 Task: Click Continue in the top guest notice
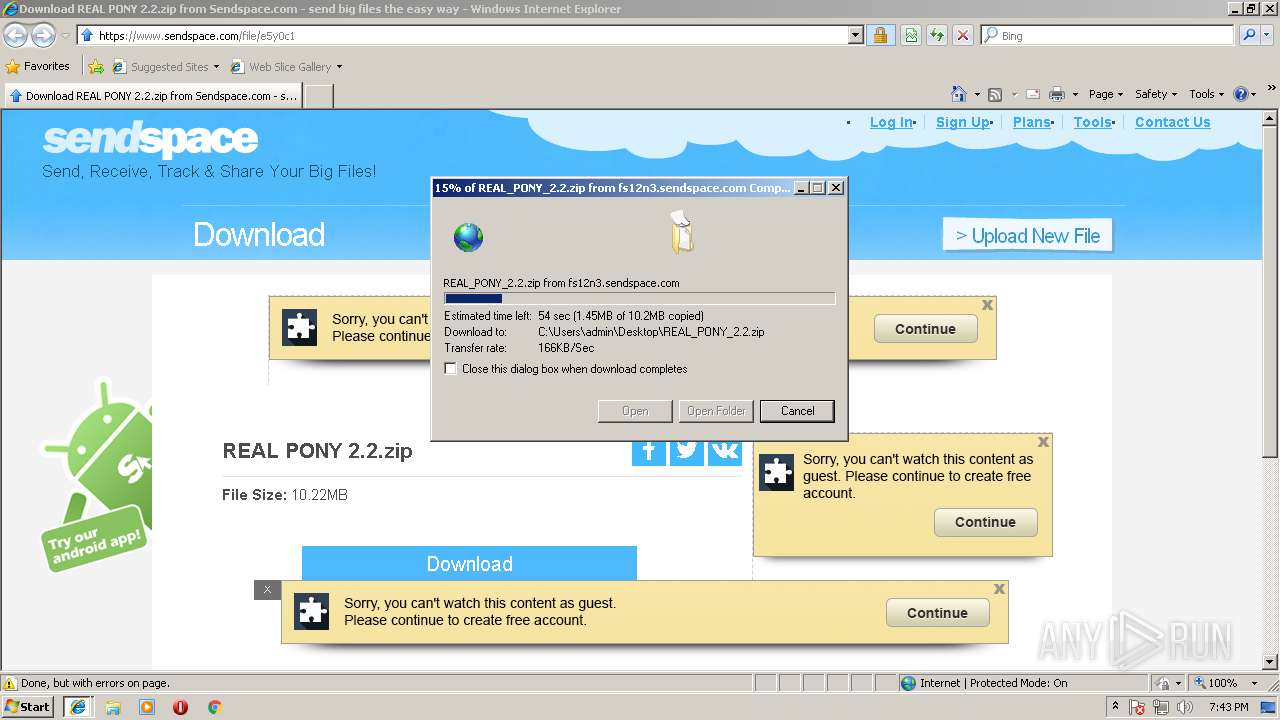925,329
